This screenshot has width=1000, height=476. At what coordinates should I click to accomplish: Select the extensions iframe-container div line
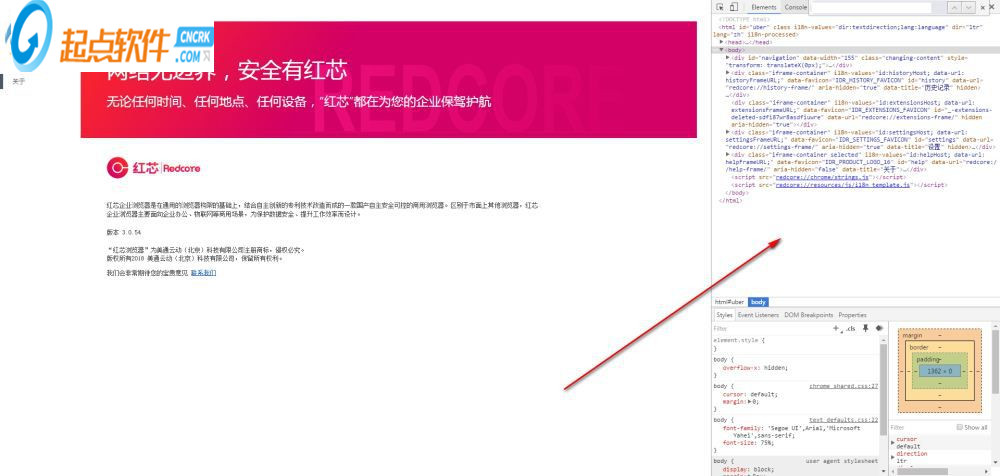click(x=861, y=114)
